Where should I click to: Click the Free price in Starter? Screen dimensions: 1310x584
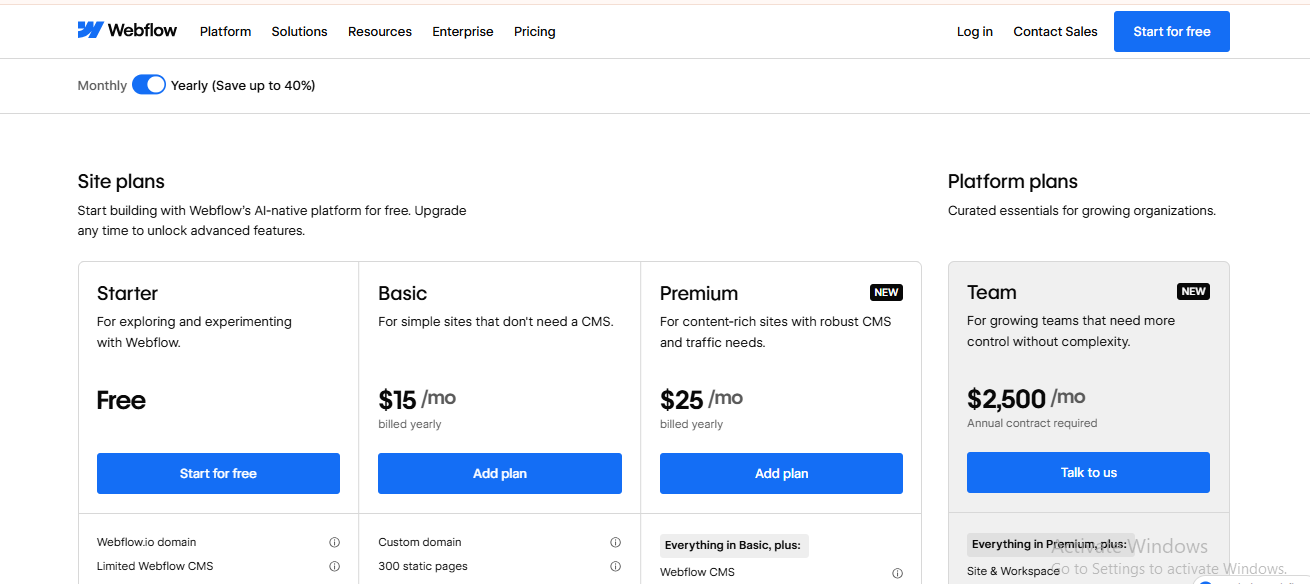coord(121,400)
